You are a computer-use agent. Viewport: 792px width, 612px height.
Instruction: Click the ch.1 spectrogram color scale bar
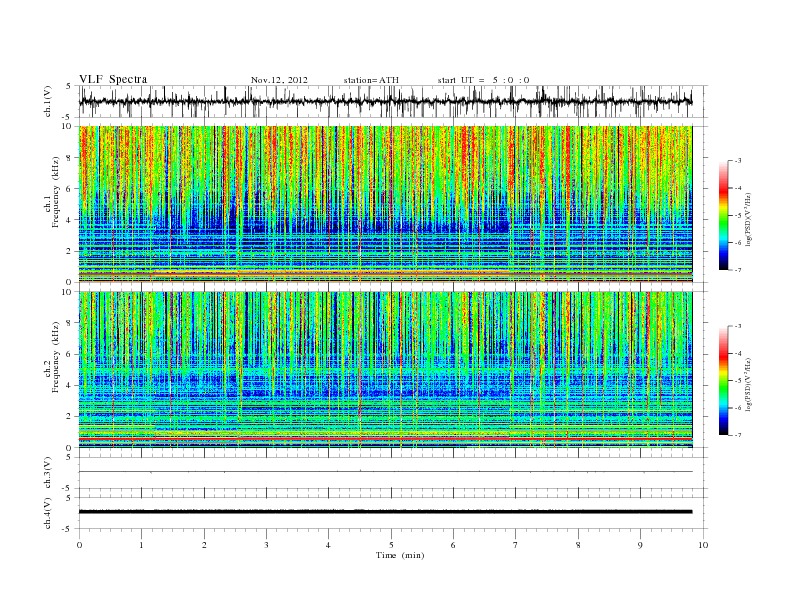click(723, 216)
